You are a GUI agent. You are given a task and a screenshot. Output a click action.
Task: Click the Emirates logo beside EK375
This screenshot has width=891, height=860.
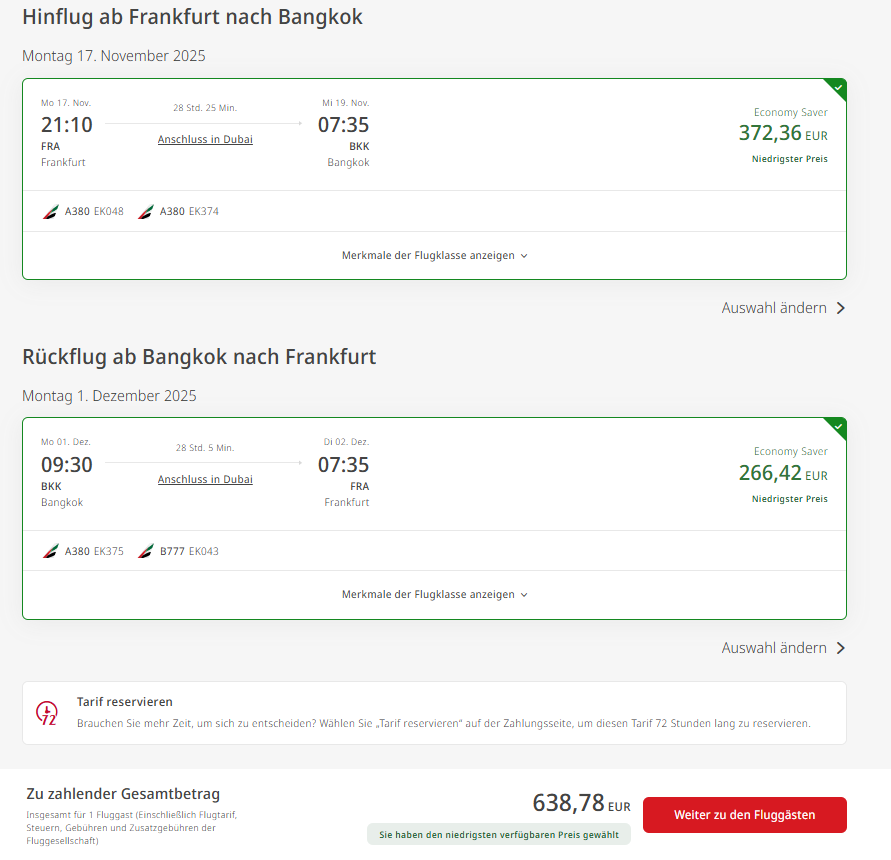51,551
